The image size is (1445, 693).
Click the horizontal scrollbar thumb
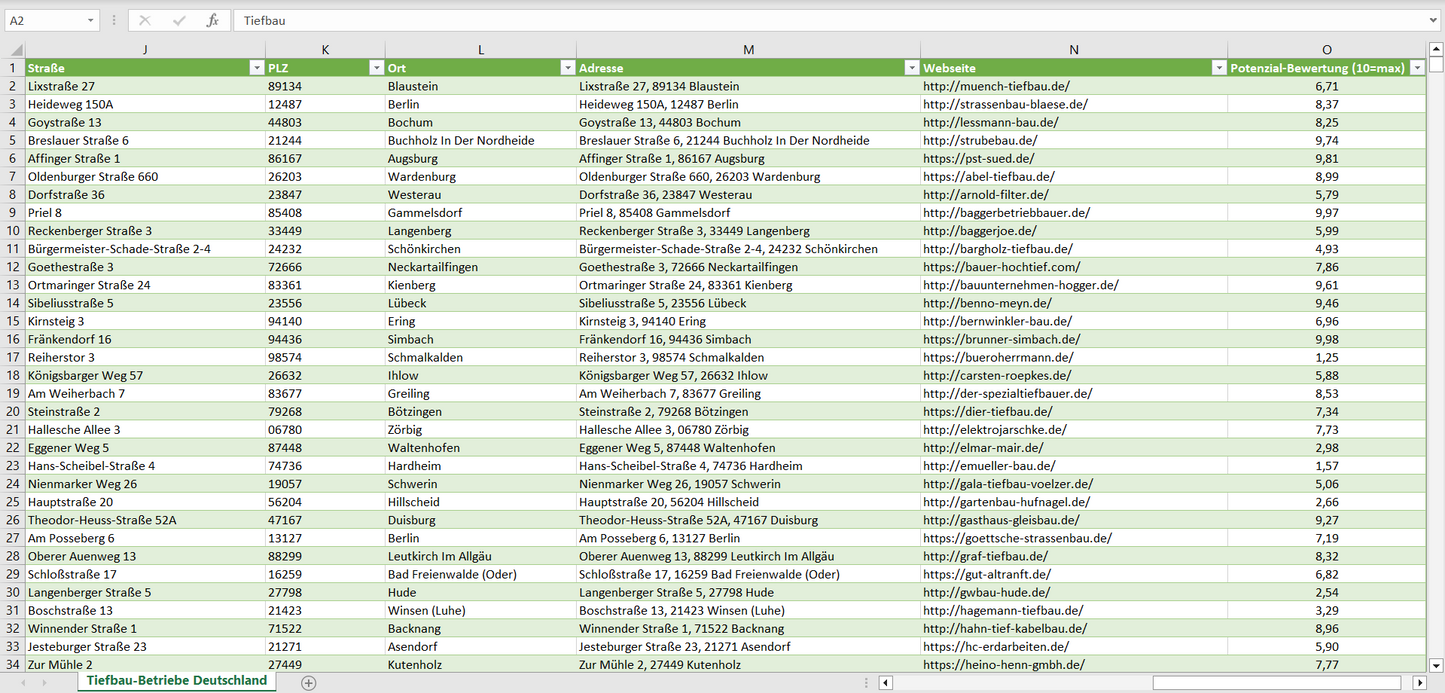pos(1278,683)
